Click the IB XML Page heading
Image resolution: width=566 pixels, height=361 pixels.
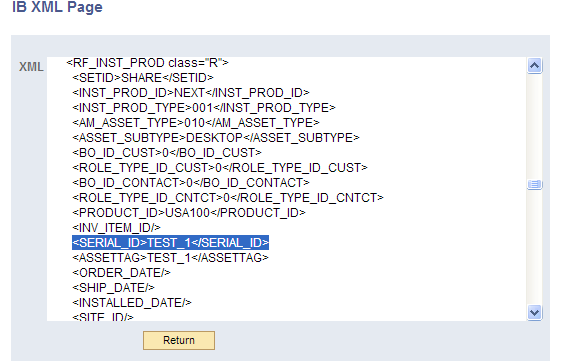coord(57,7)
